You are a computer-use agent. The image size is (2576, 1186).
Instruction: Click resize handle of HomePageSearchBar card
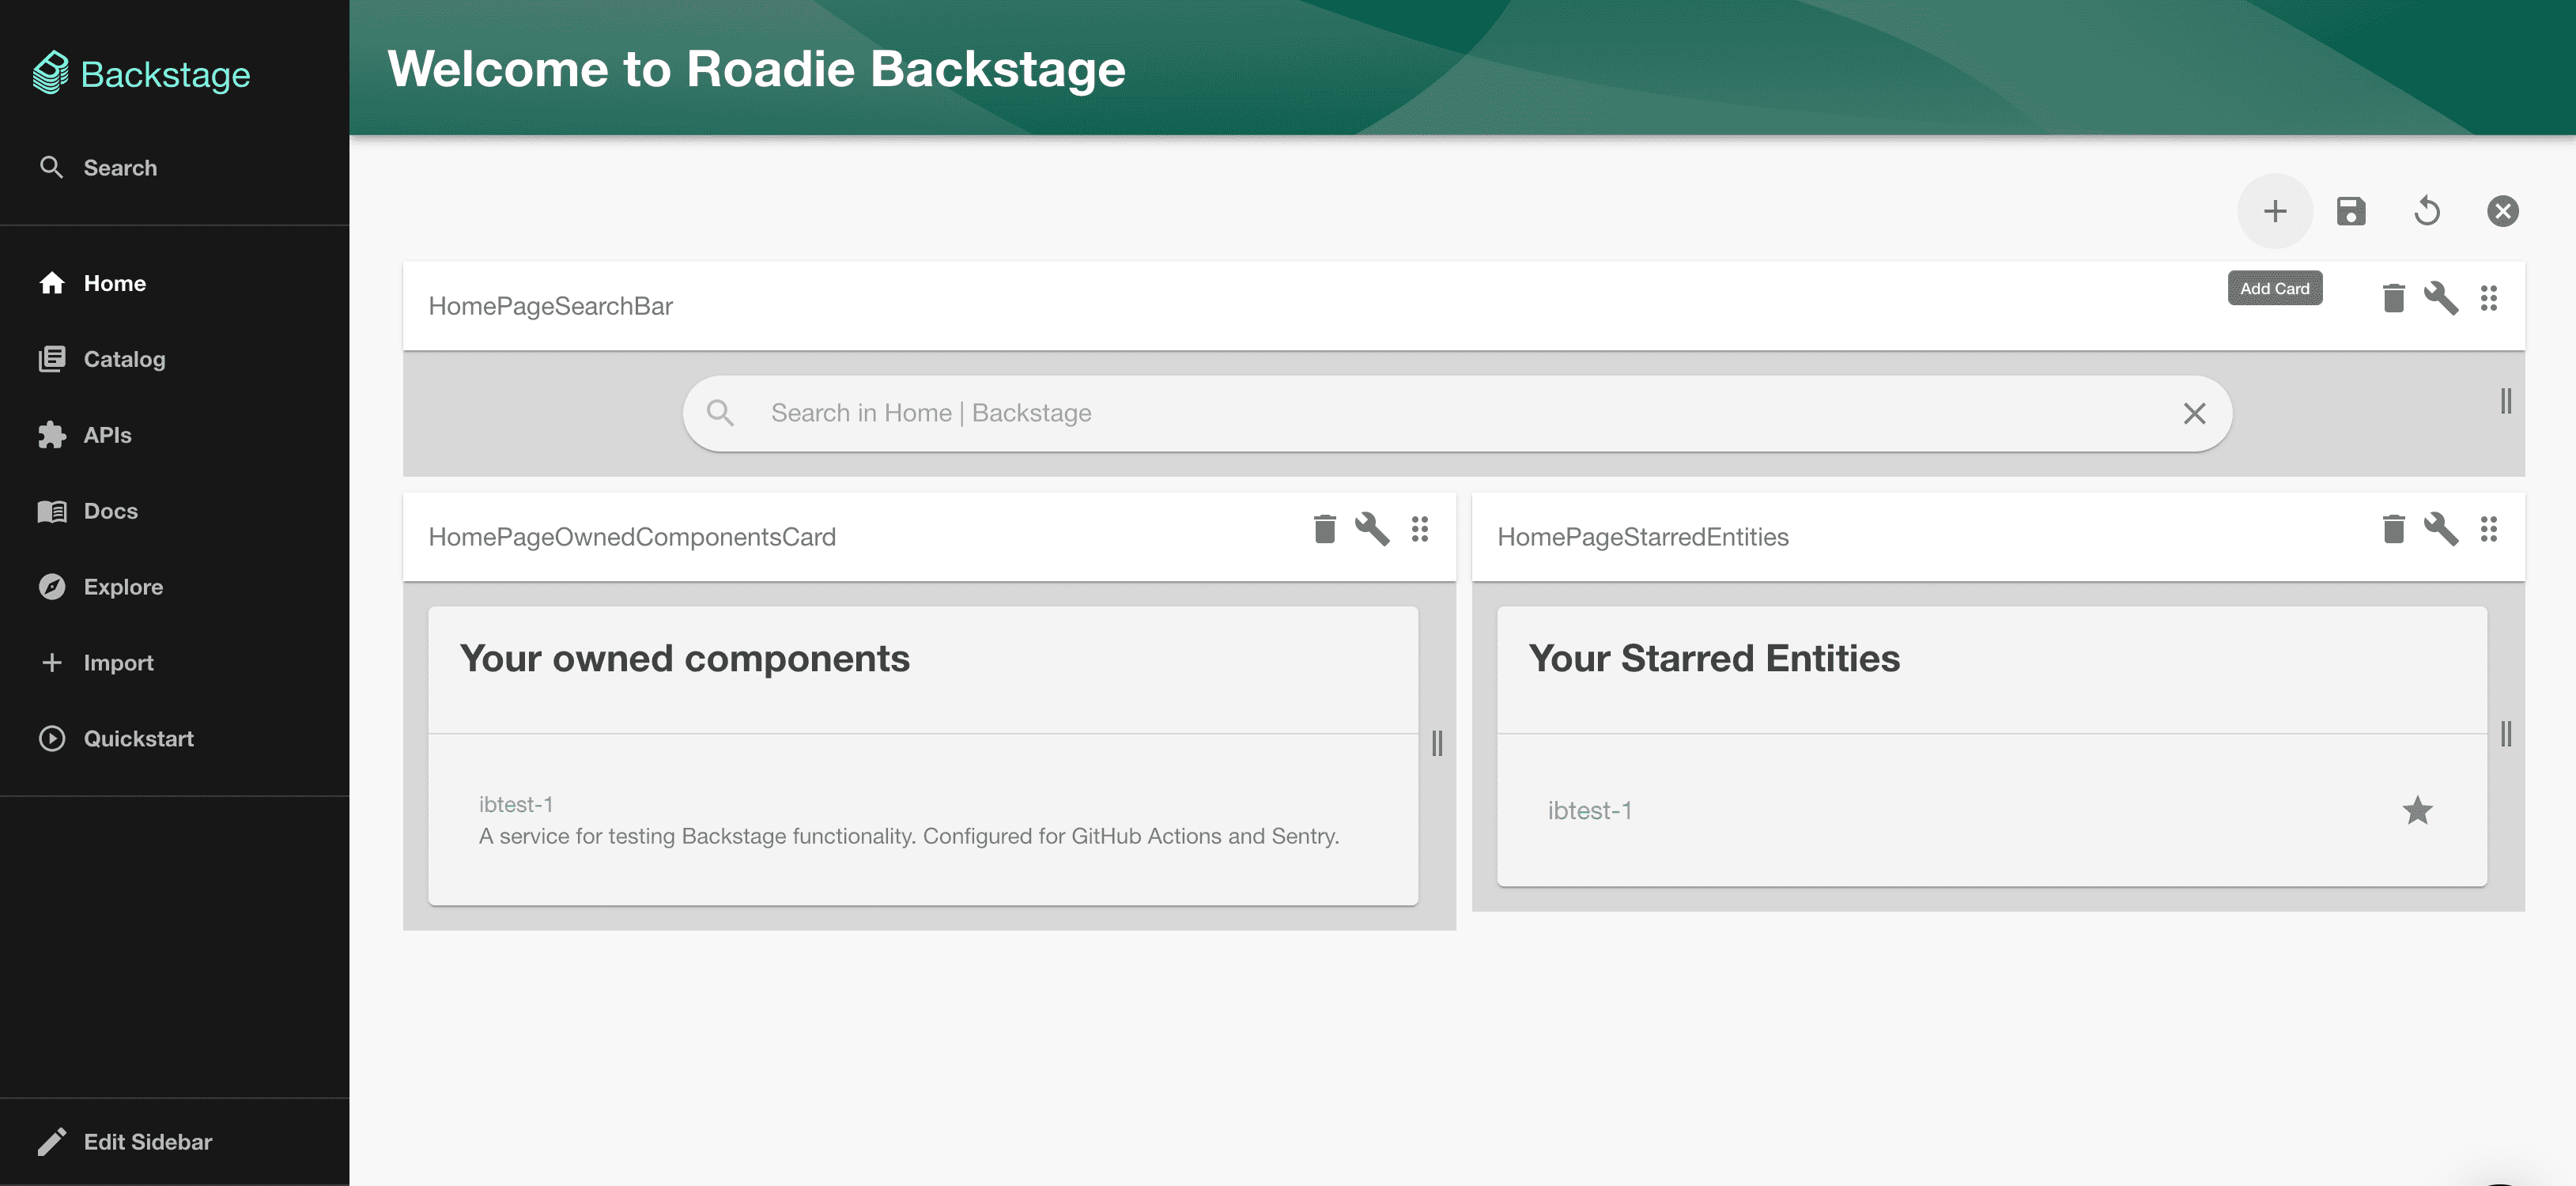click(2505, 401)
